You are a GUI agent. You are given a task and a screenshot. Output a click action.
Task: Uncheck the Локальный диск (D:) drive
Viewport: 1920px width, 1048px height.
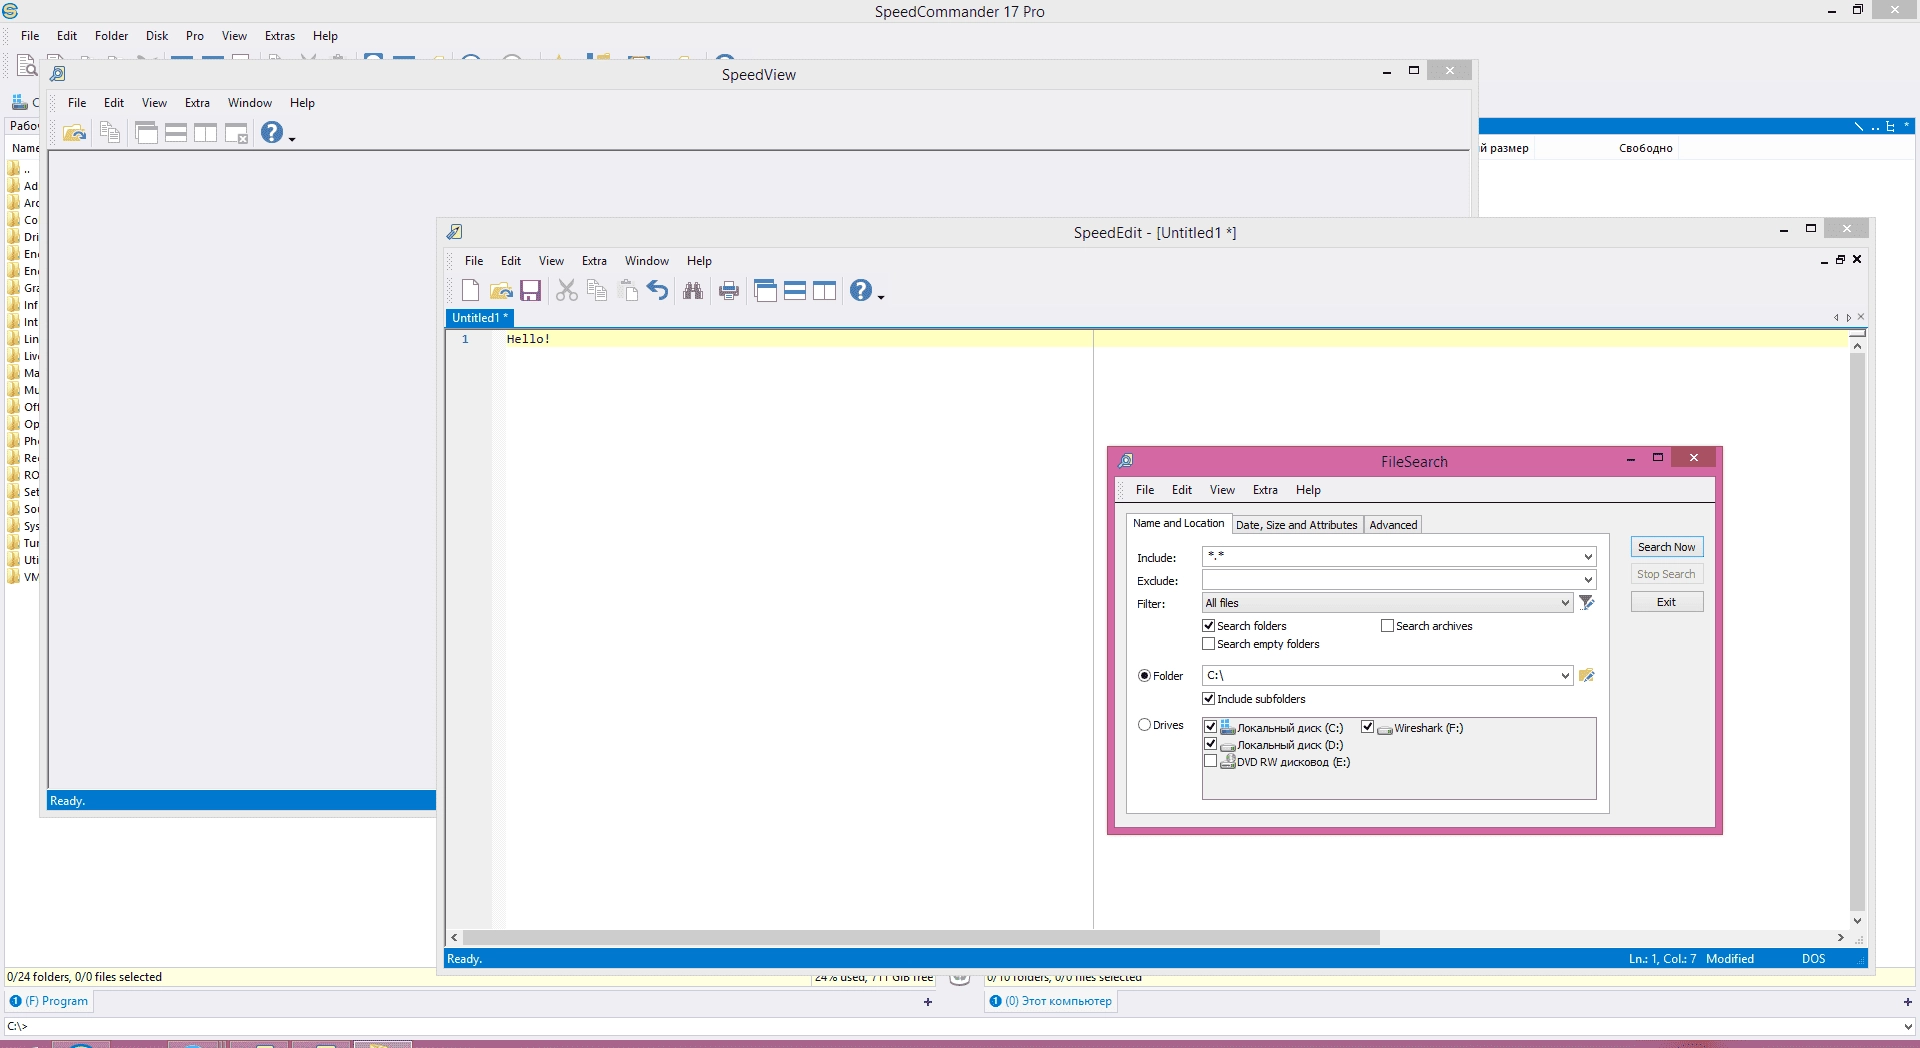tap(1210, 744)
